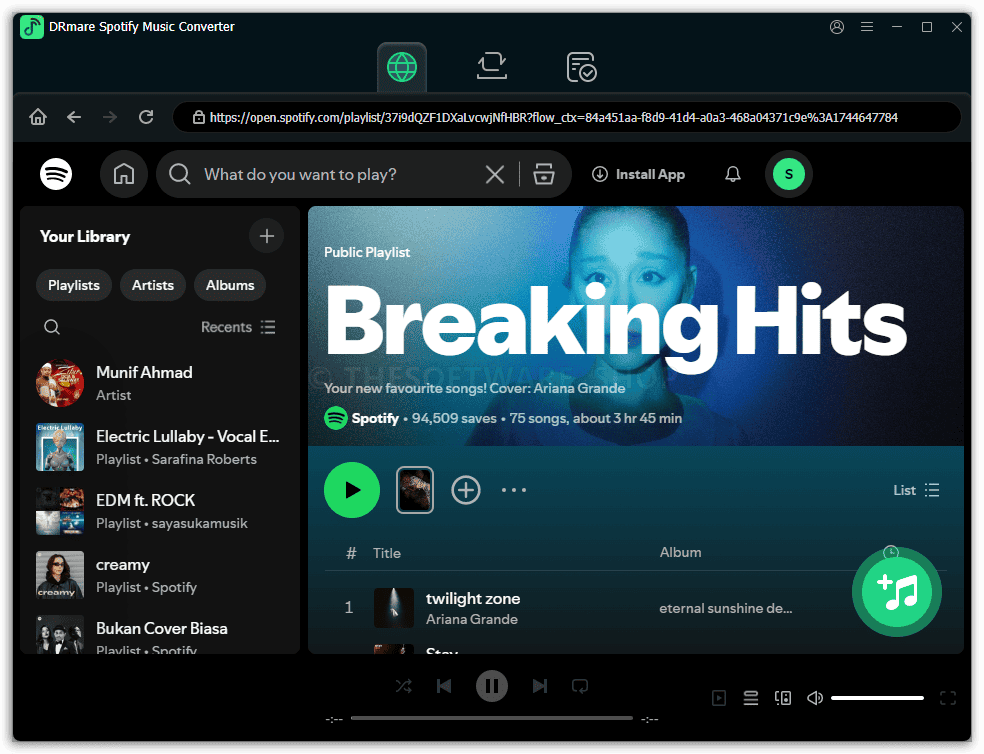This screenshot has width=984, height=754.
Task: Open more options for Breaking Hits
Action: pos(513,490)
